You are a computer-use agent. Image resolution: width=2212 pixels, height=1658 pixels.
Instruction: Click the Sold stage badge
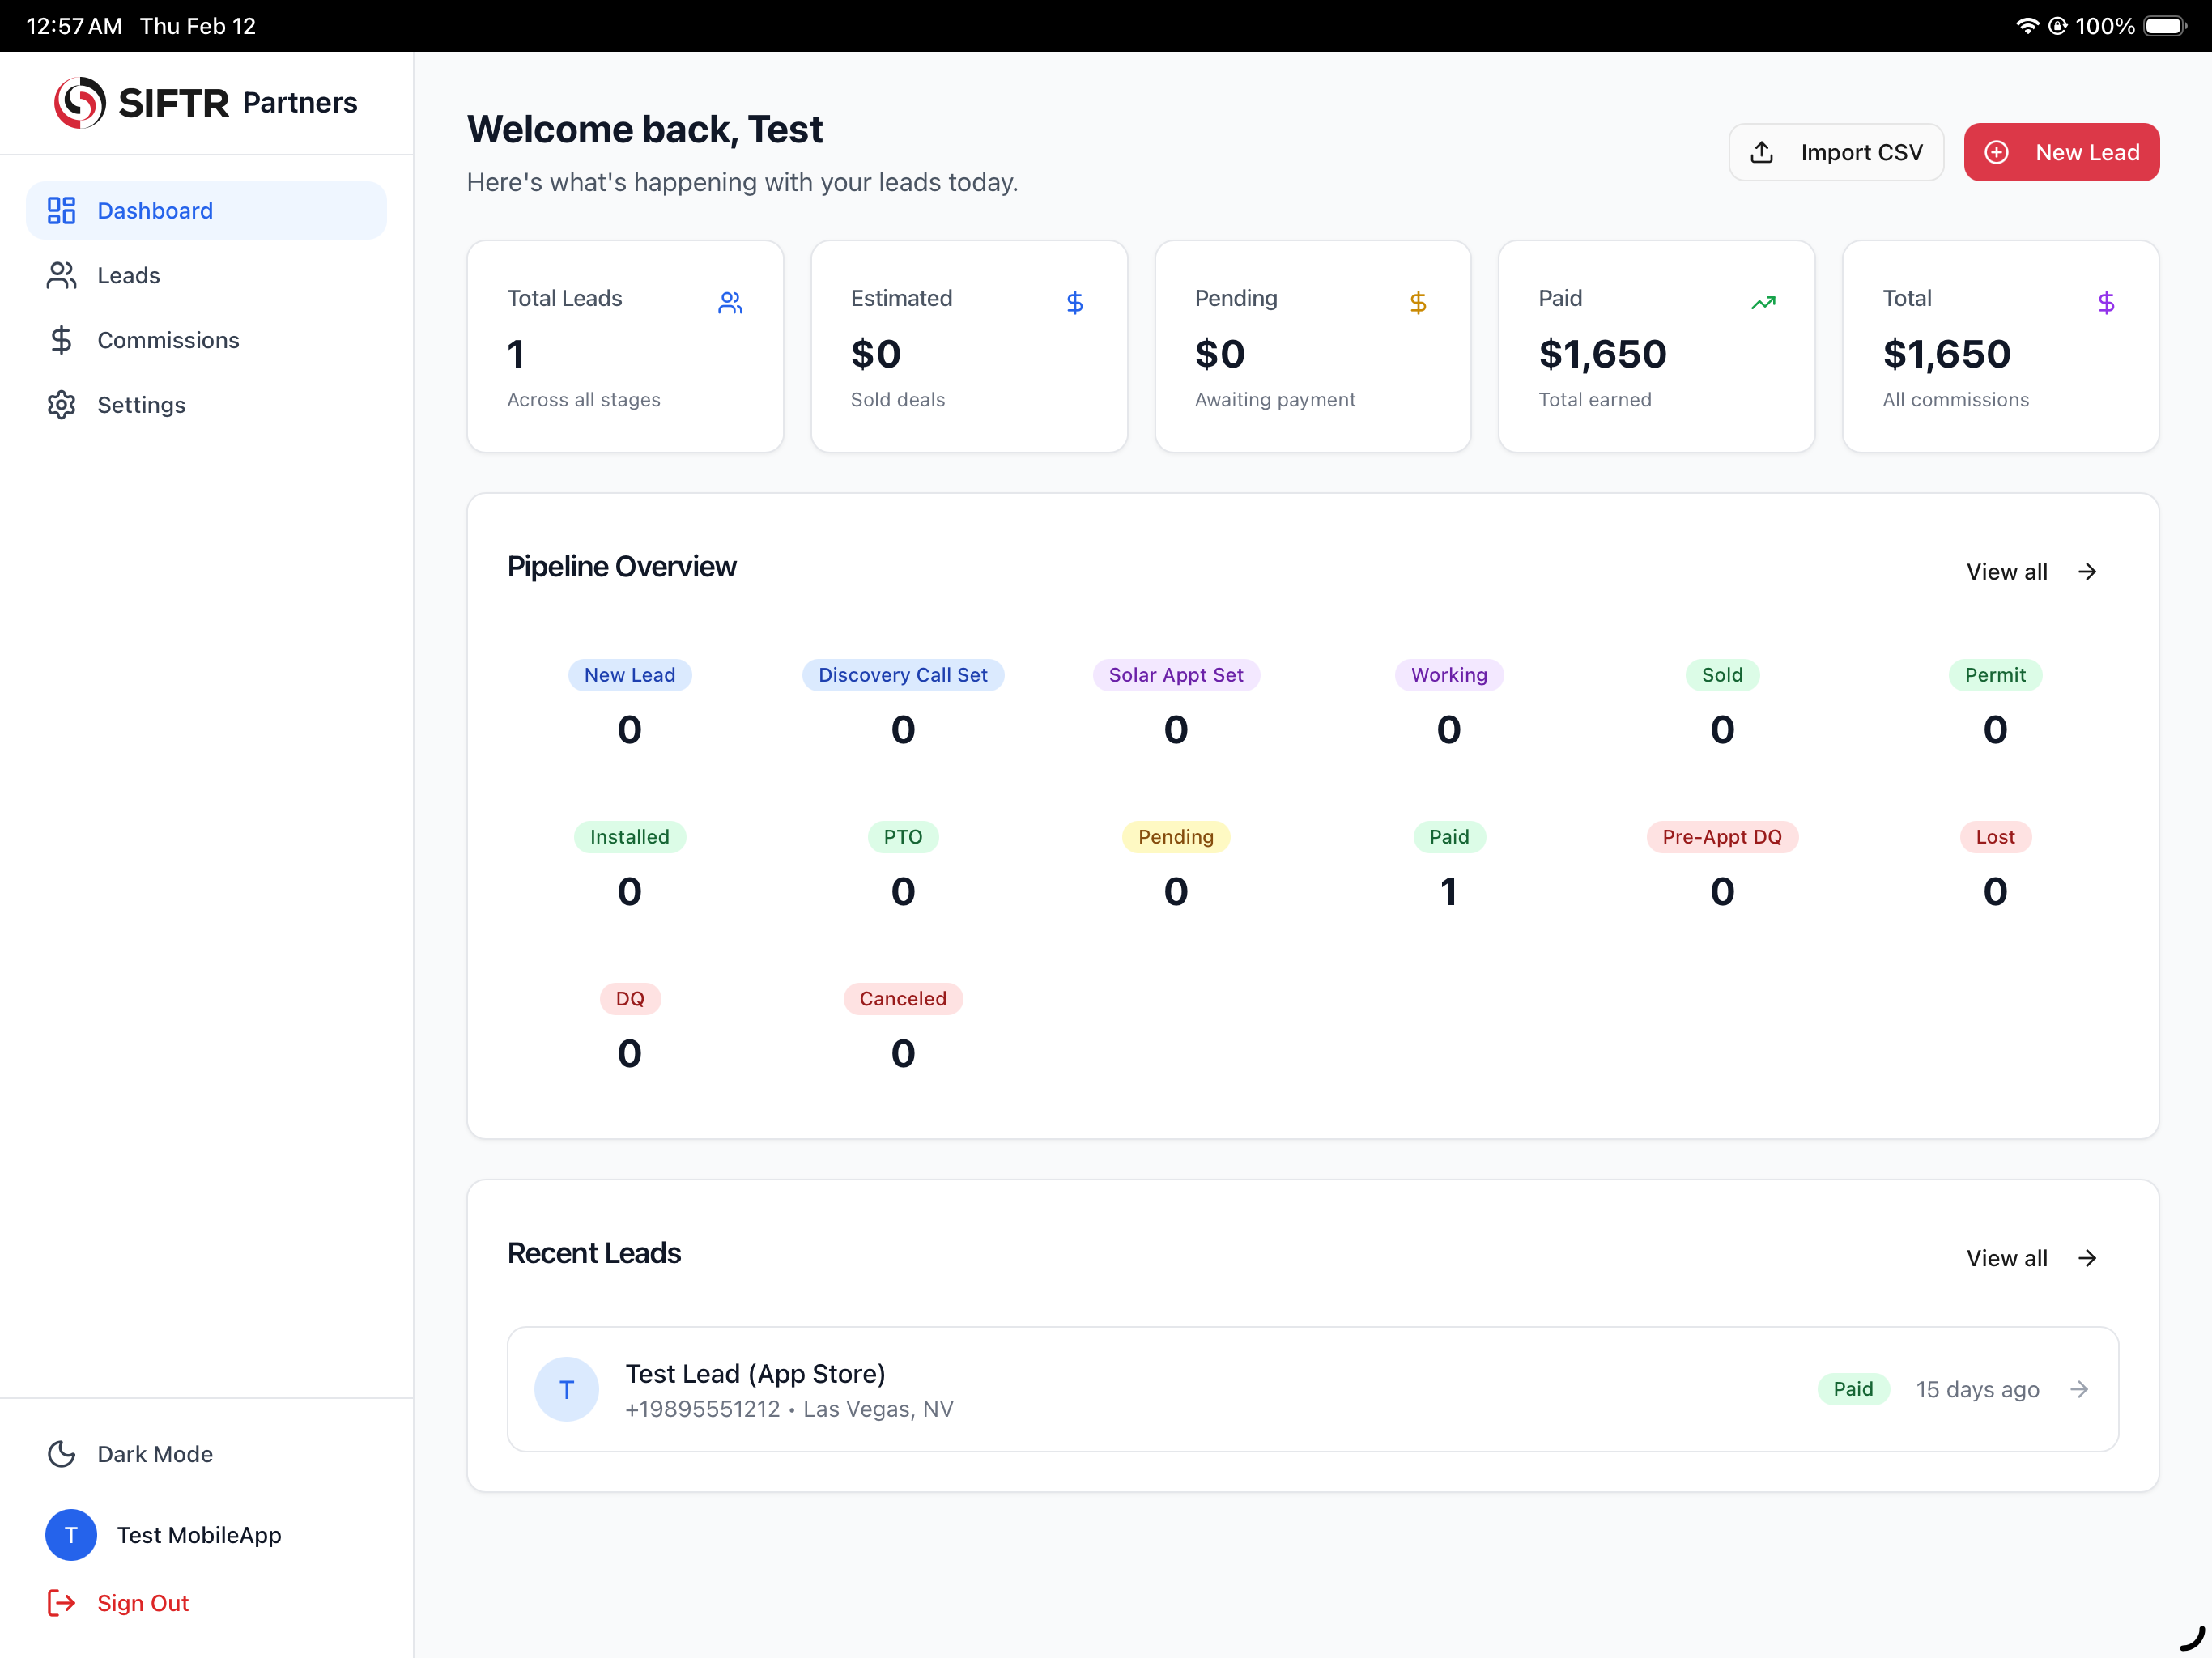(x=1722, y=675)
